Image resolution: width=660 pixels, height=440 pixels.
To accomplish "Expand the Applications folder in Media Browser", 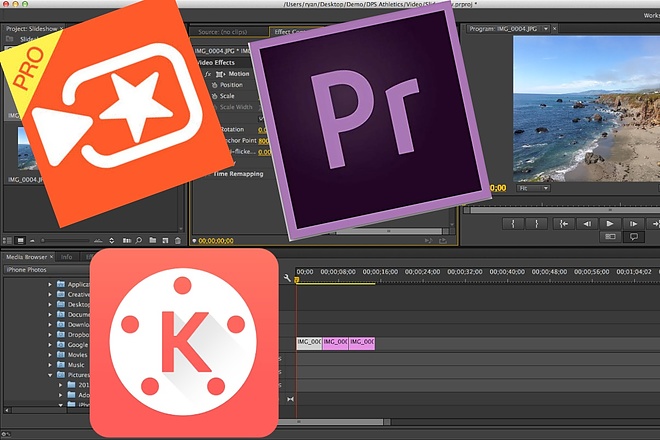I will click(50, 285).
